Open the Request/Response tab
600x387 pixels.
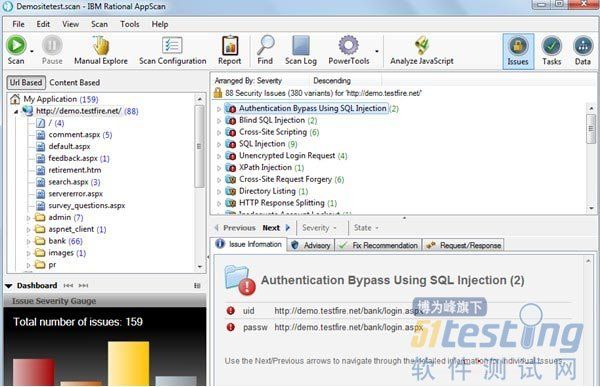tap(463, 245)
